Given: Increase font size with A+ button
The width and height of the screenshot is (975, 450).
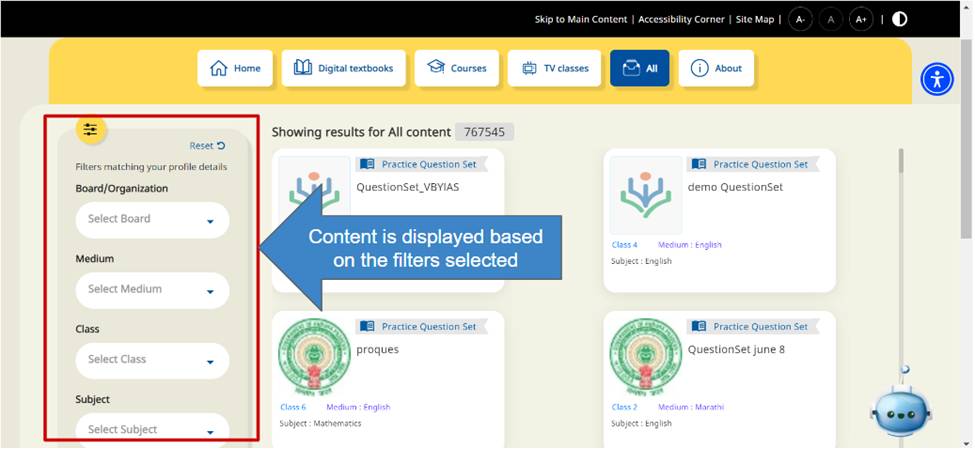Looking at the screenshot, I should 861,19.
